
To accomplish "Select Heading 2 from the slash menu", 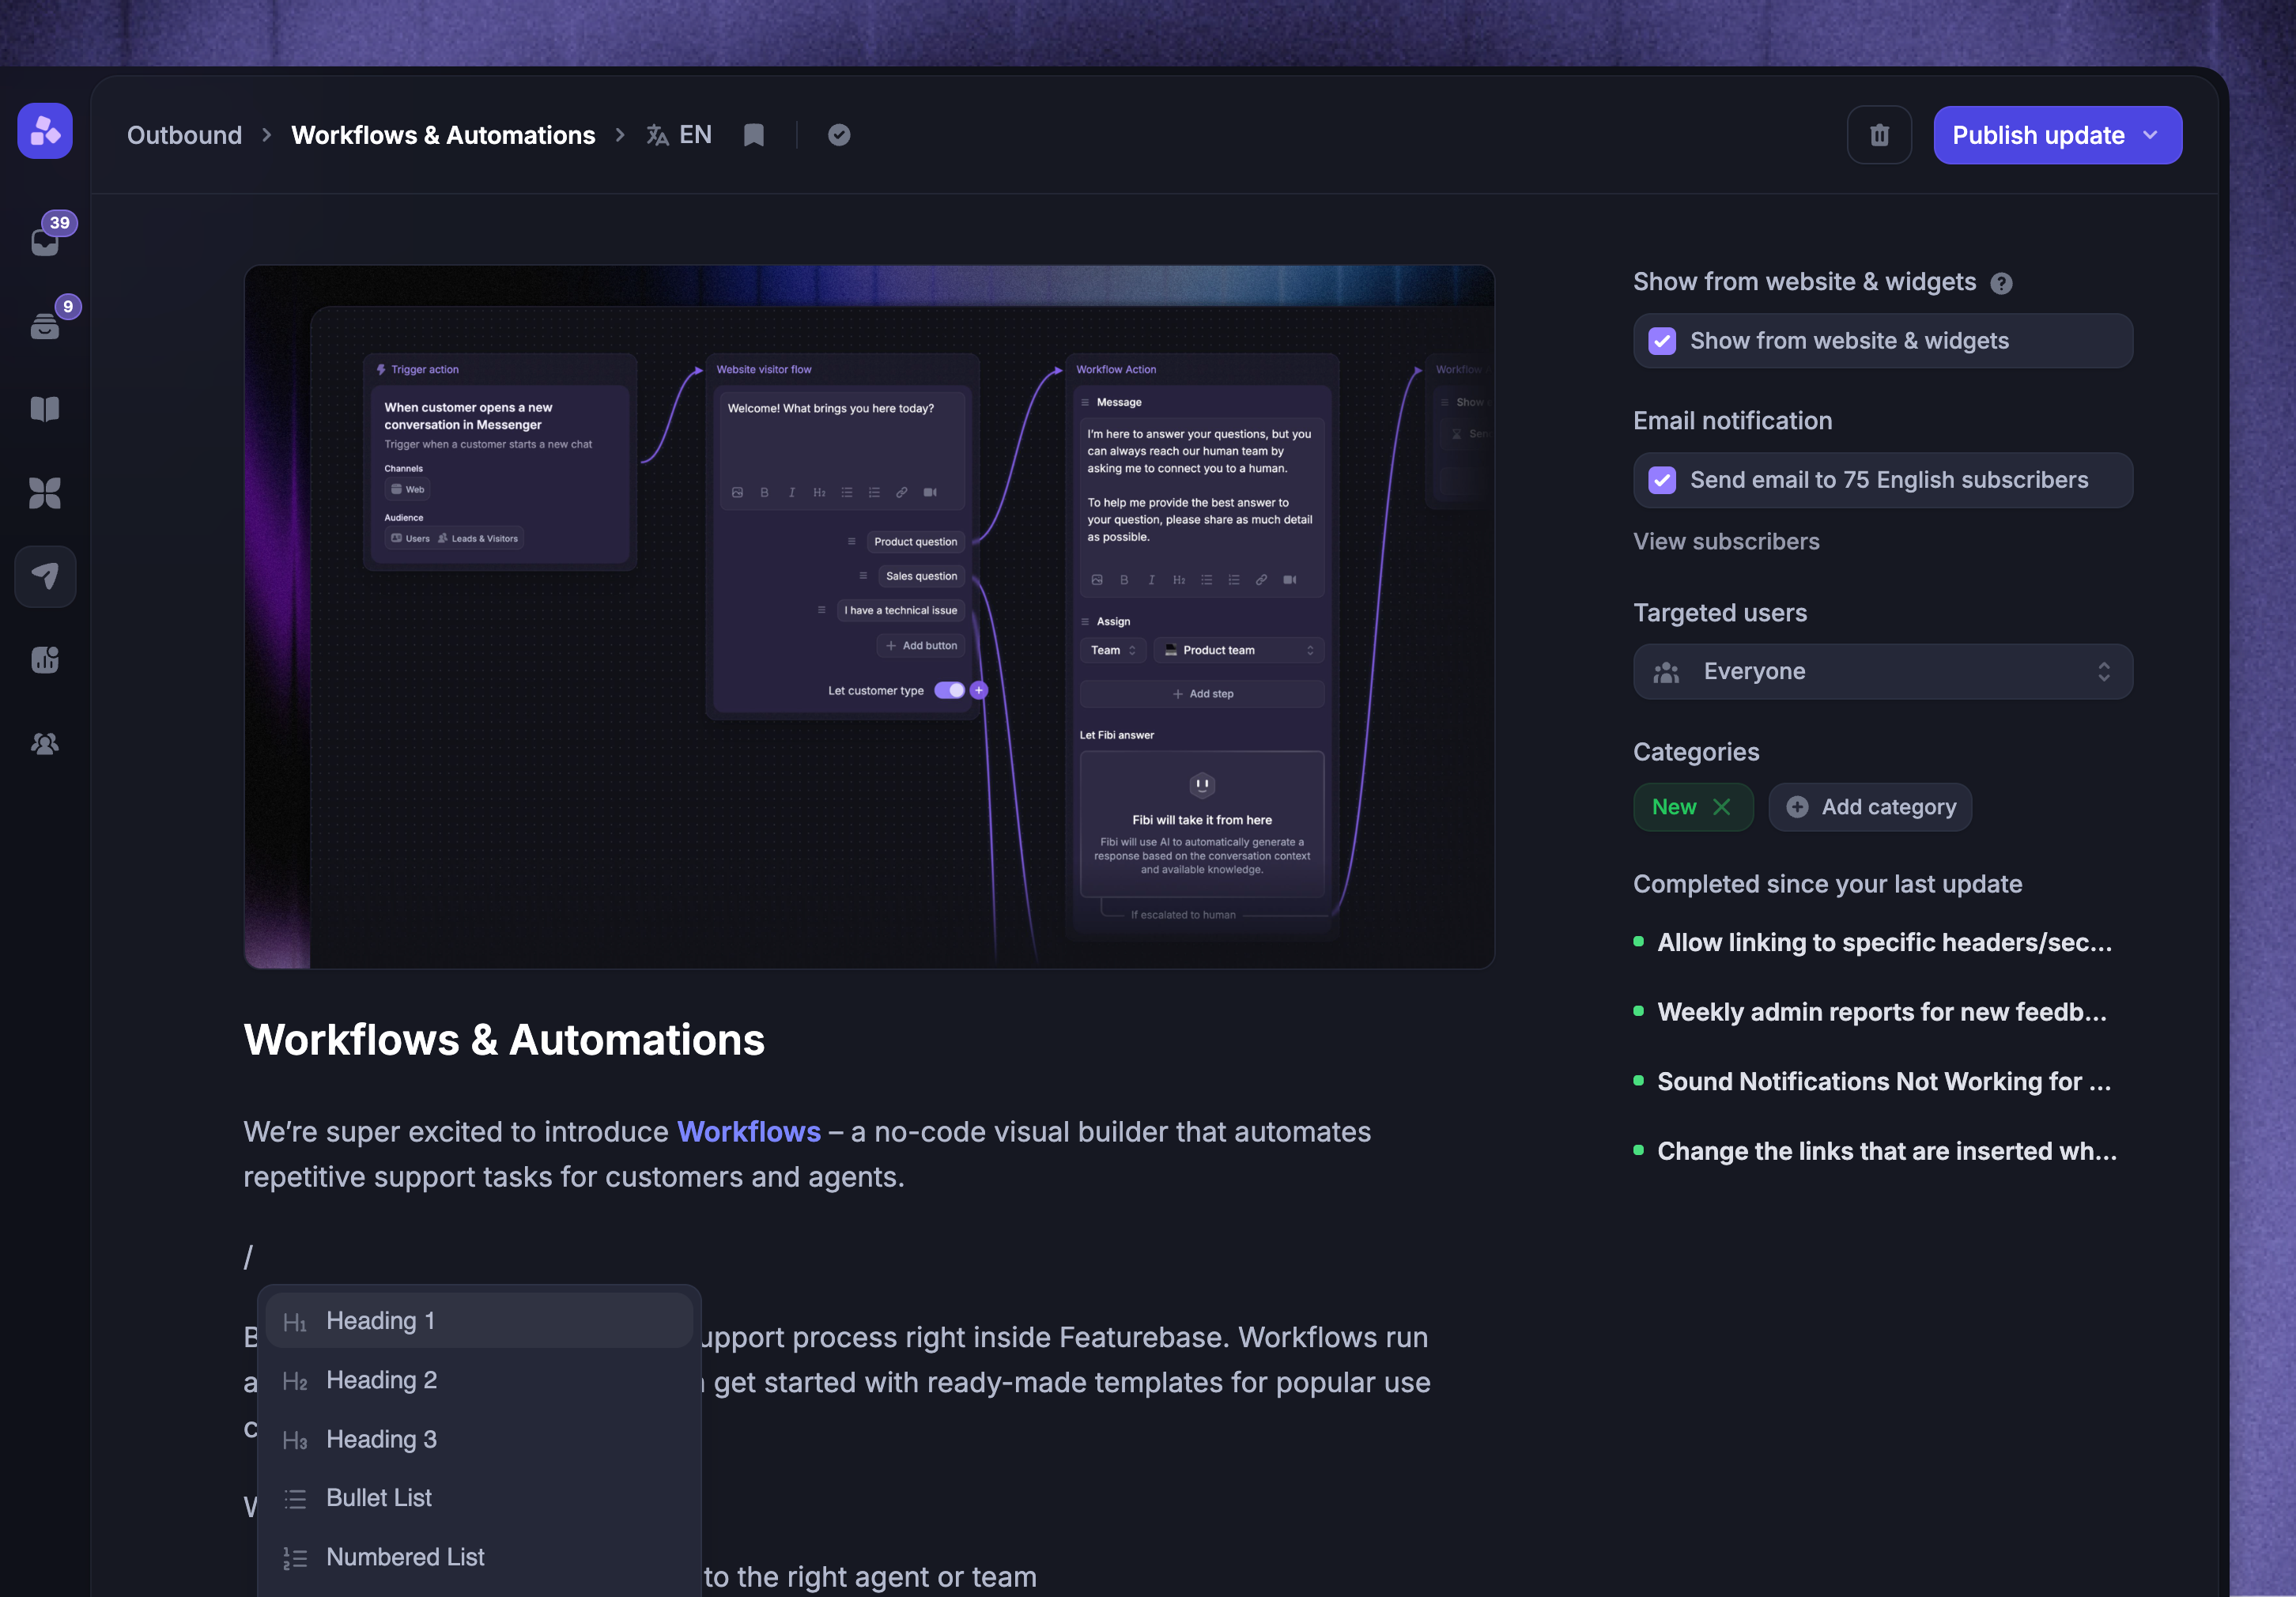I will click(479, 1380).
